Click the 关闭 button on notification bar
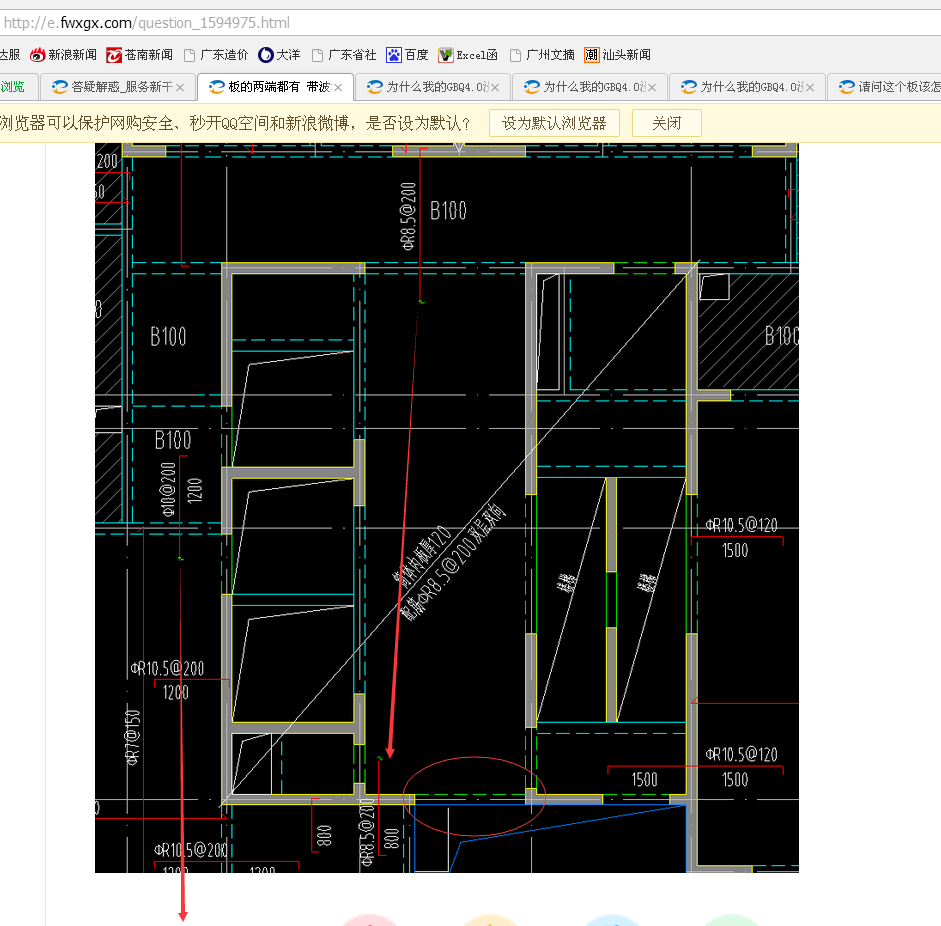Screen dimensions: 941x926 (667, 123)
